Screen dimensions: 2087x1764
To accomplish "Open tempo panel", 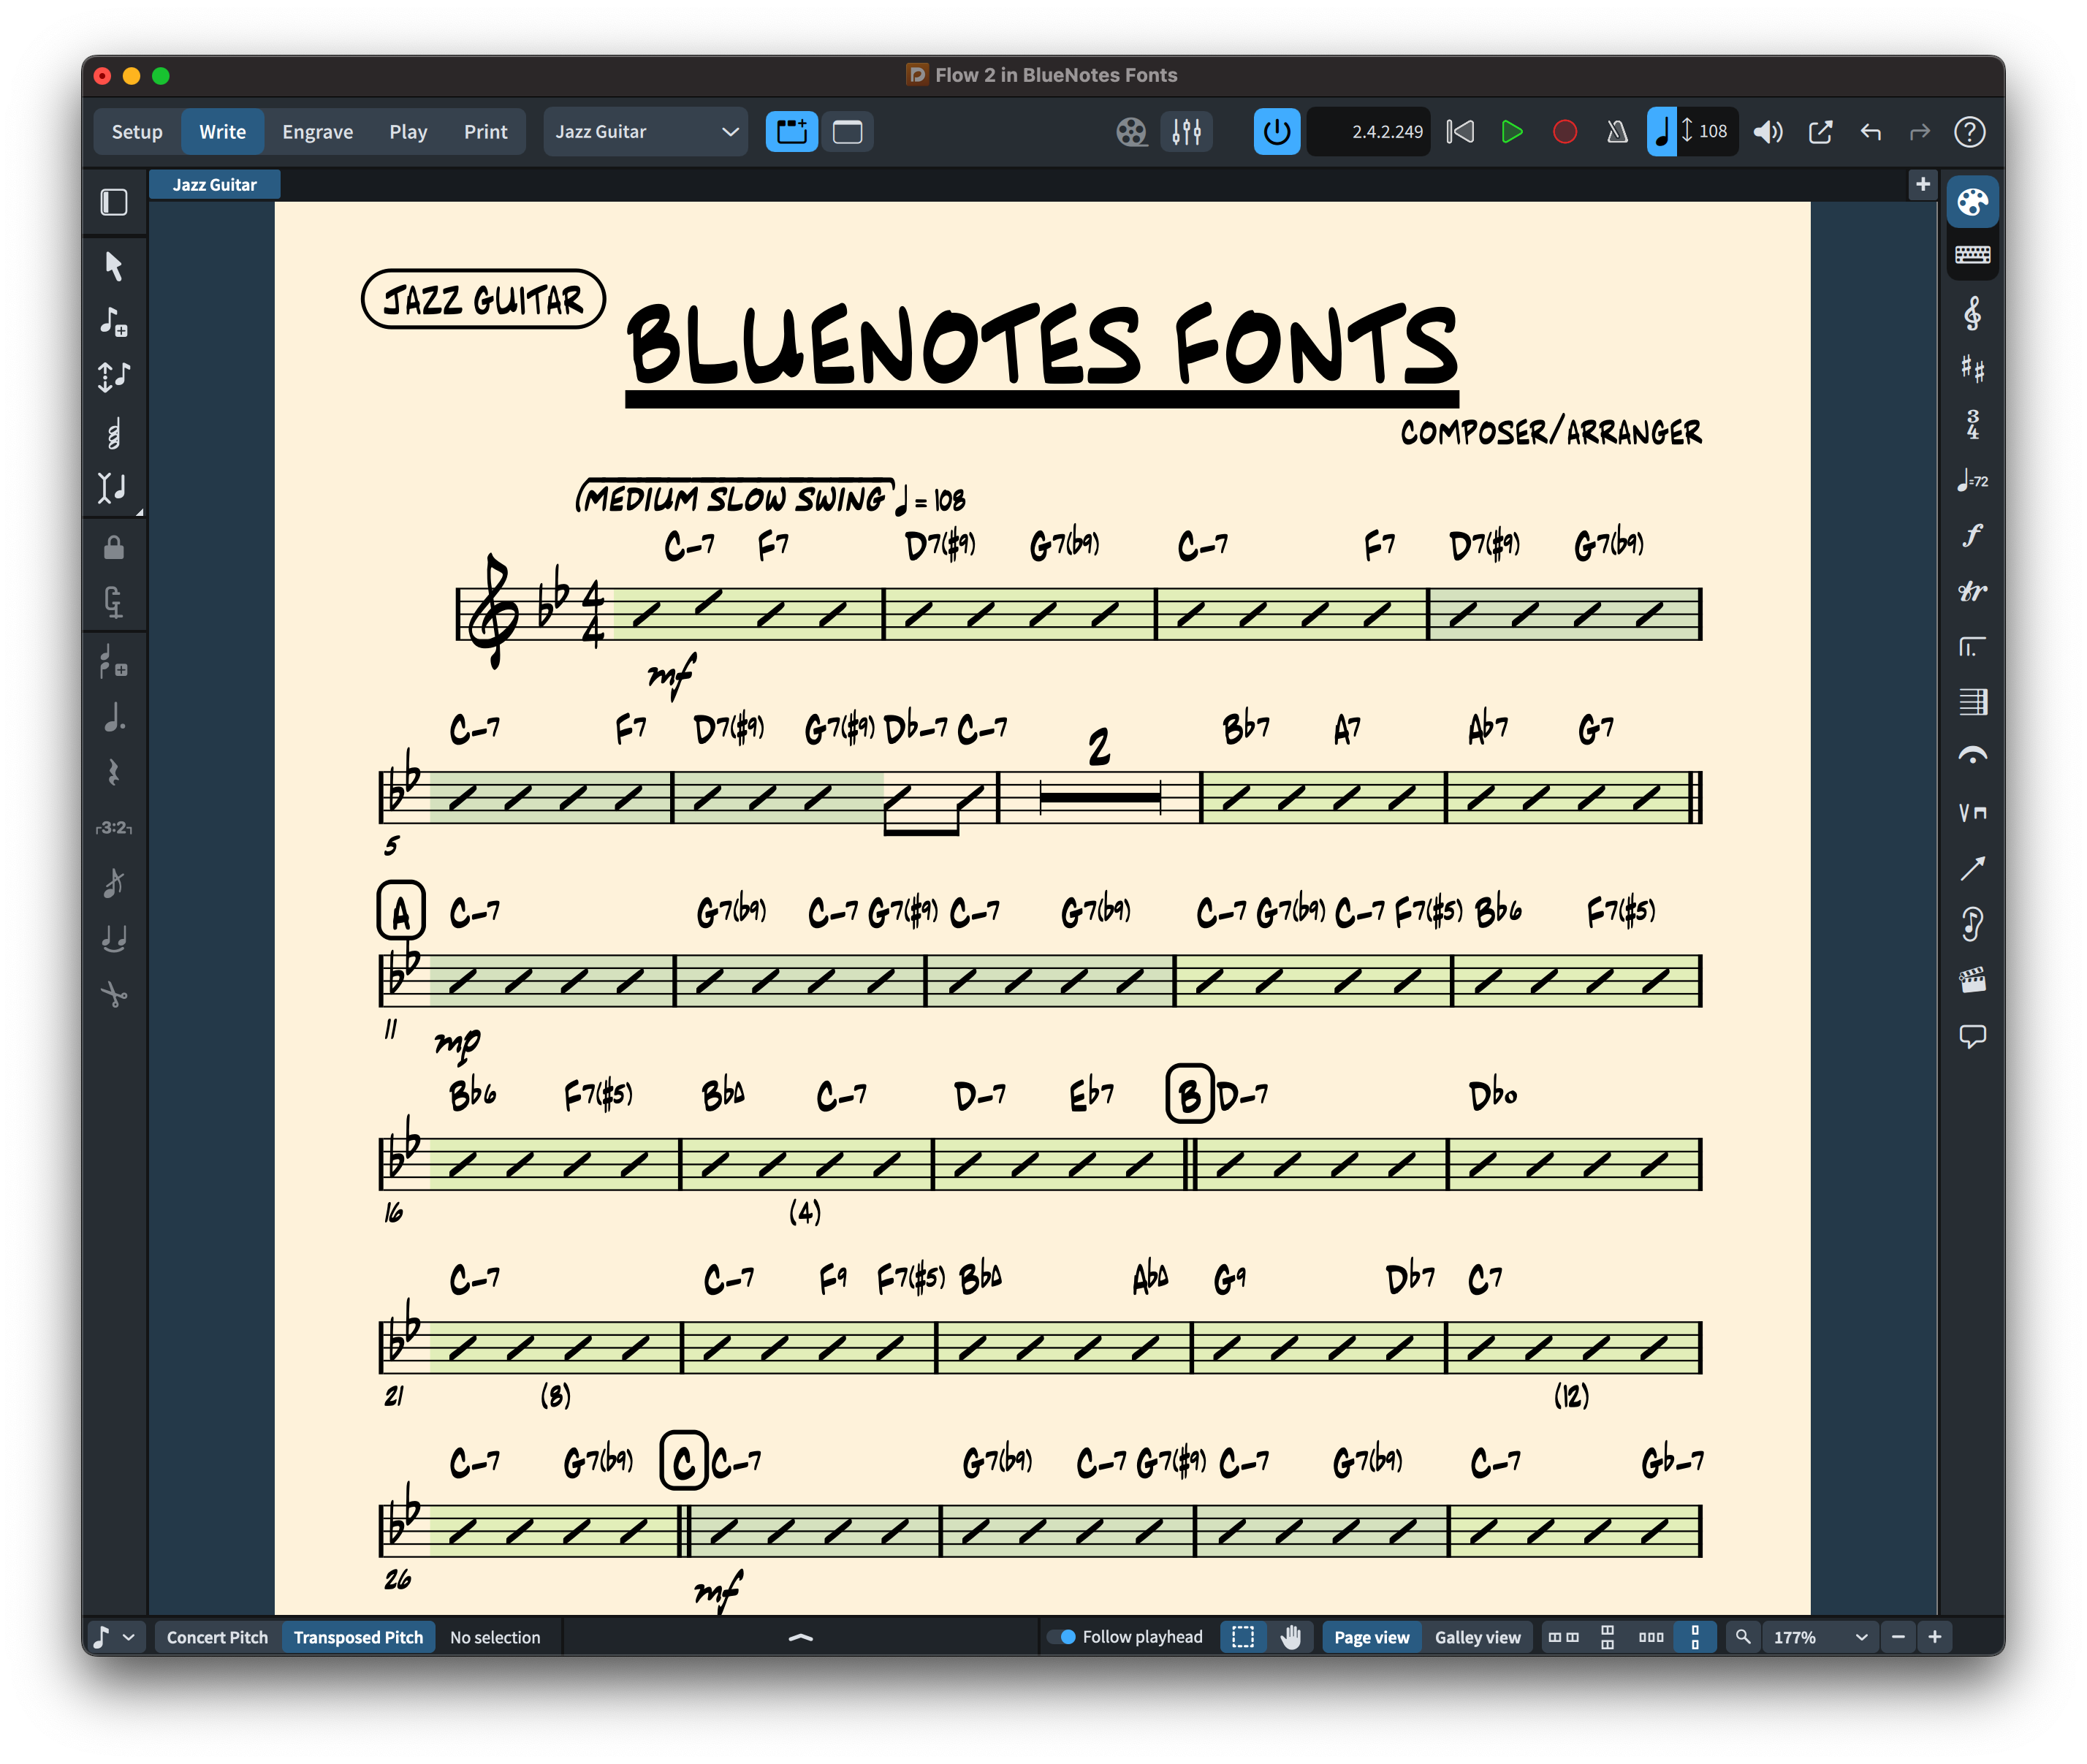I will pyautogui.click(x=1972, y=480).
